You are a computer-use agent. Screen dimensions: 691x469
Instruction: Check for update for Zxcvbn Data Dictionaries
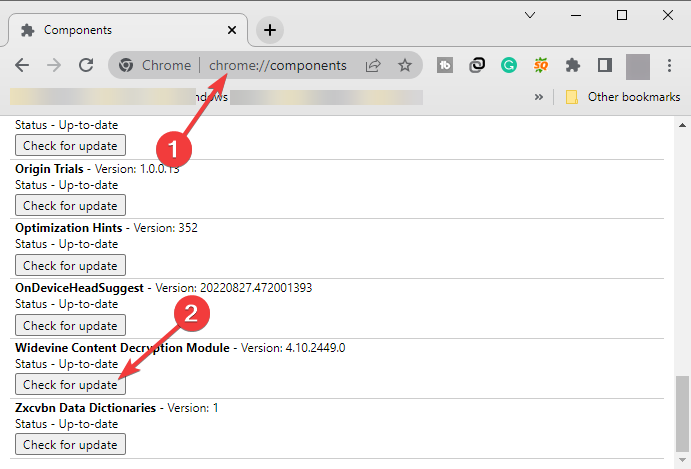(x=71, y=444)
